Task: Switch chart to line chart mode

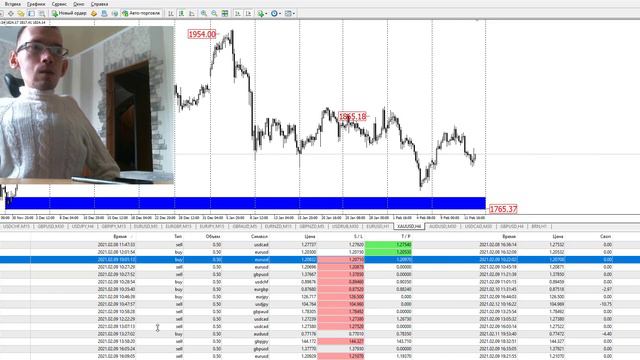Action: (192, 13)
